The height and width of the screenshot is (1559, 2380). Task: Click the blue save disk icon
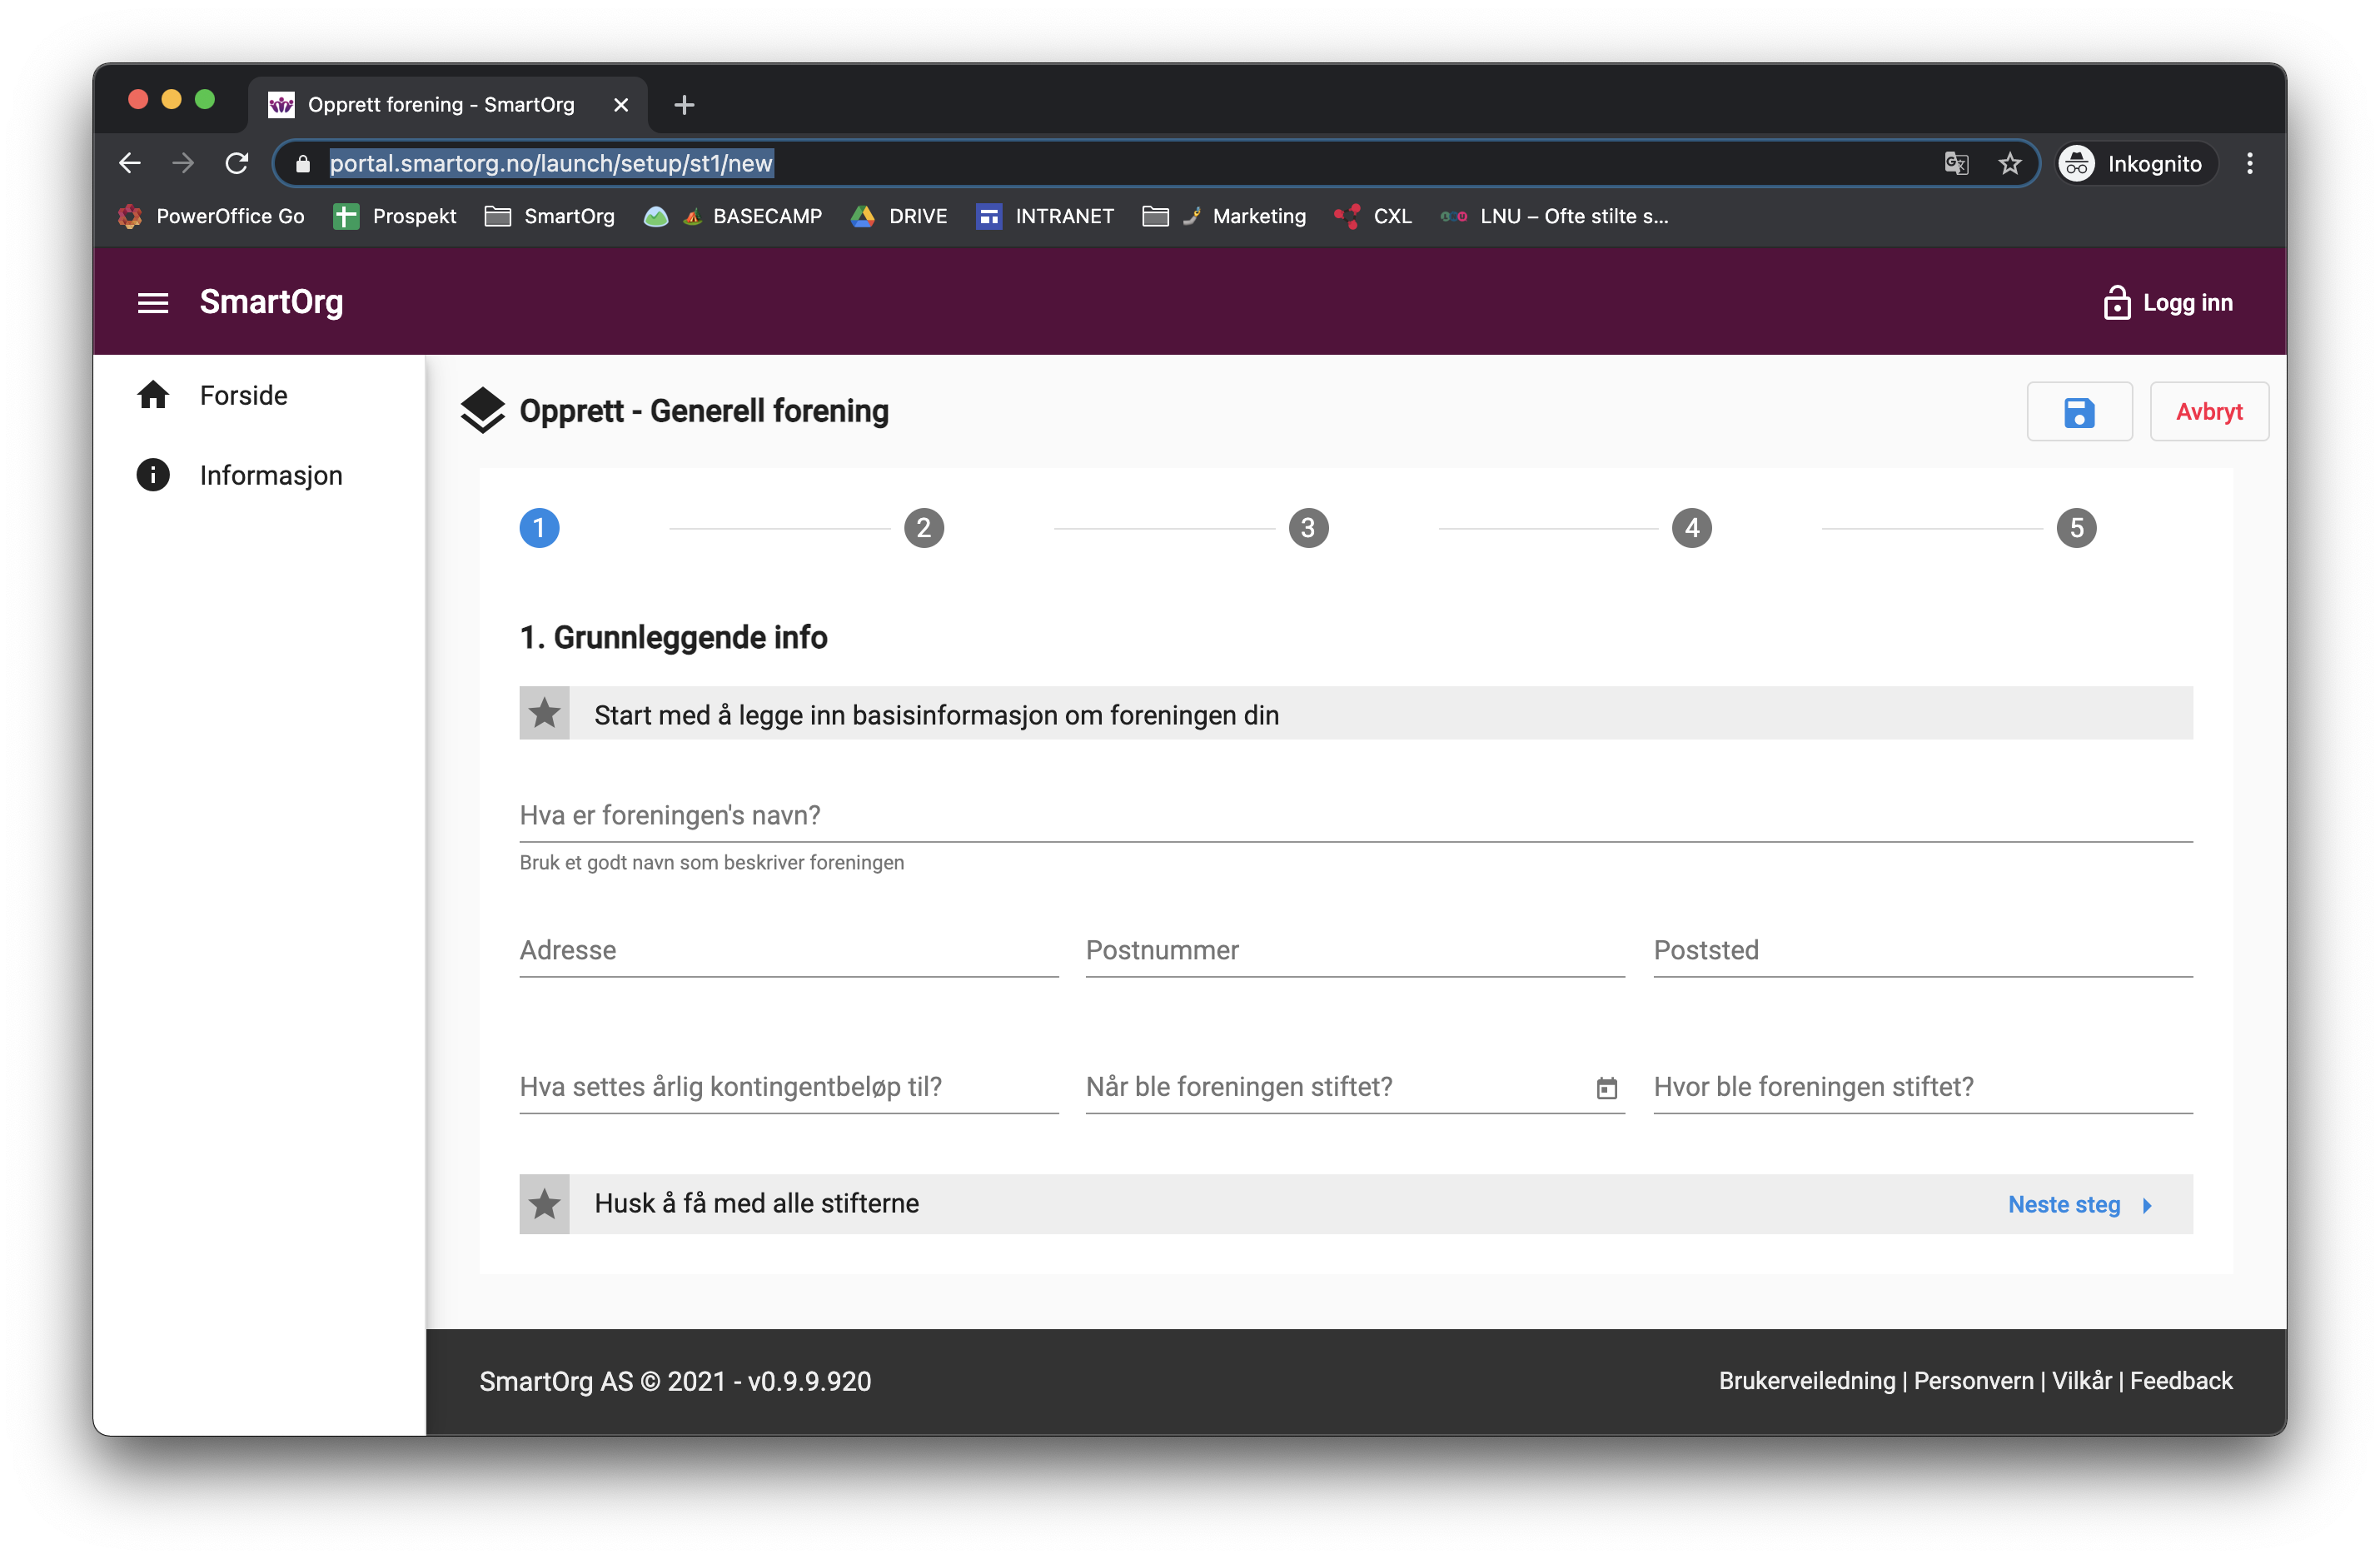tap(2079, 412)
